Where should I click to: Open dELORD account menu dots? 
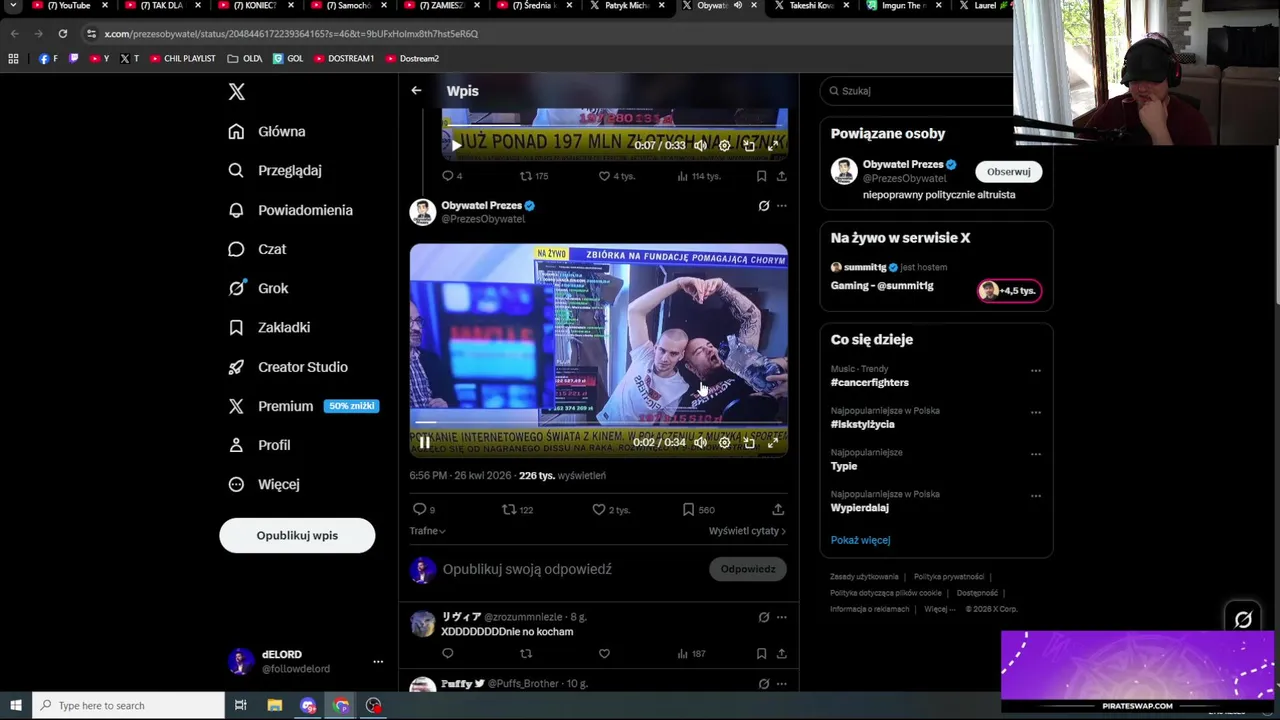pyautogui.click(x=378, y=661)
